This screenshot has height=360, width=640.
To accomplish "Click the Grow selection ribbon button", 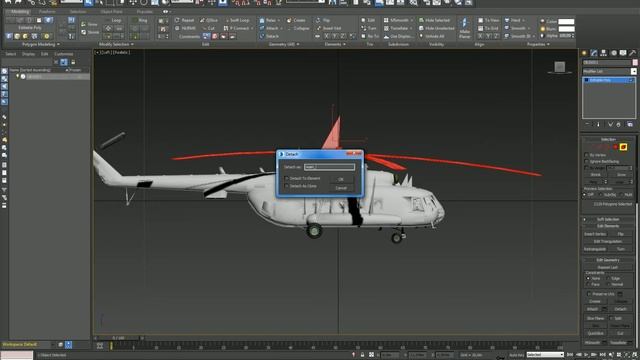I will pyautogui.click(x=90, y=24).
